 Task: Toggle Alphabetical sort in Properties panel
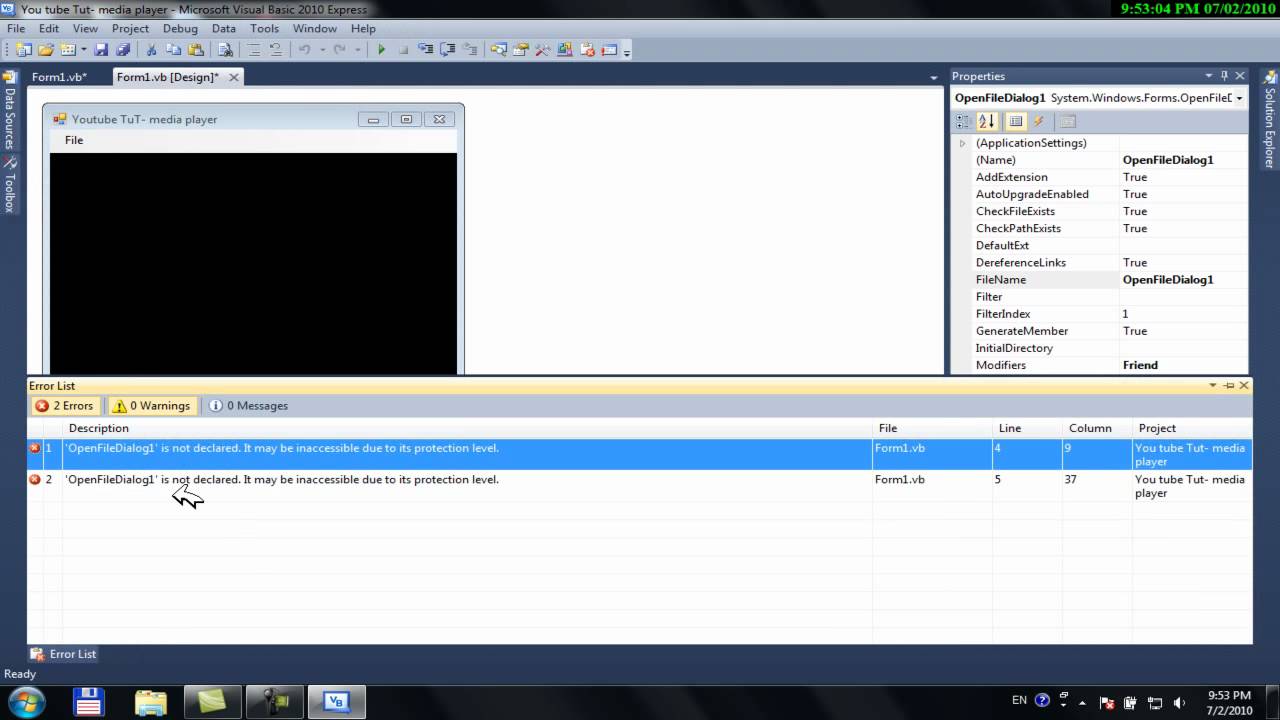[x=987, y=121]
